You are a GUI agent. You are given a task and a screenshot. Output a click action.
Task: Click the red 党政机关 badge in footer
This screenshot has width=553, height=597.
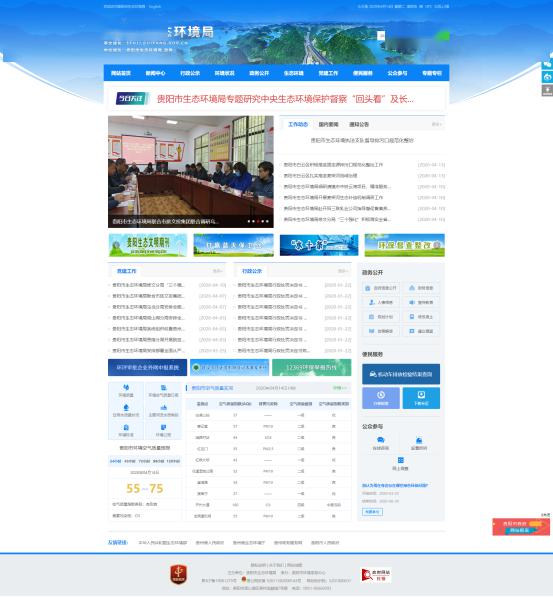tap(178, 574)
